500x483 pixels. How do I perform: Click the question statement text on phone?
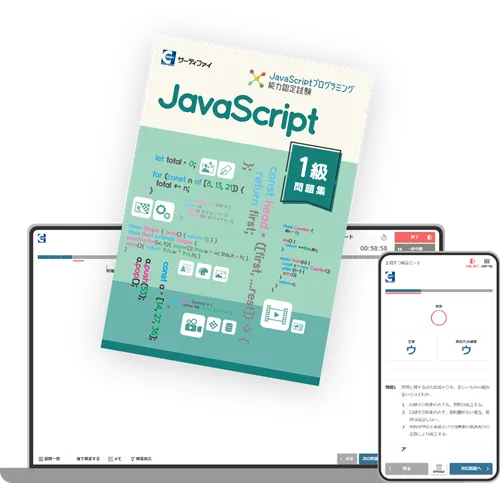pyautogui.click(x=445, y=391)
